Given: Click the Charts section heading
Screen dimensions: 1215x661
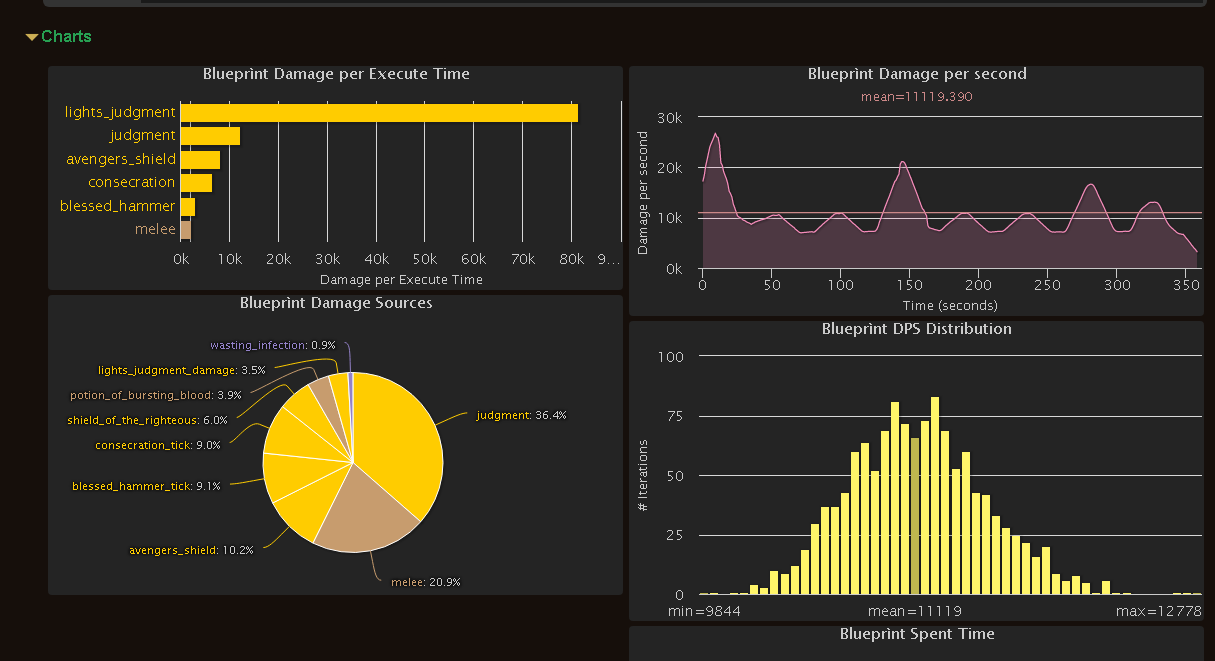Looking at the screenshot, I should 66,37.
